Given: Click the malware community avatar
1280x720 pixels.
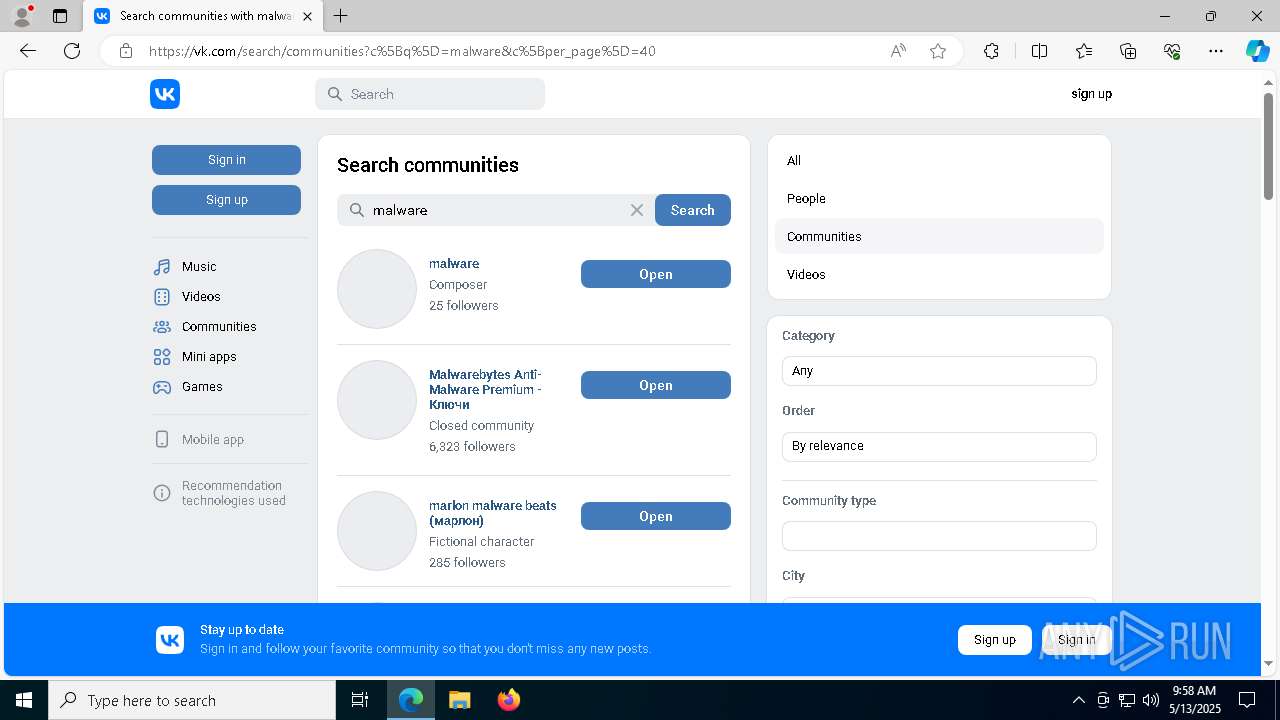Looking at the screenshot, I should 377,289.
